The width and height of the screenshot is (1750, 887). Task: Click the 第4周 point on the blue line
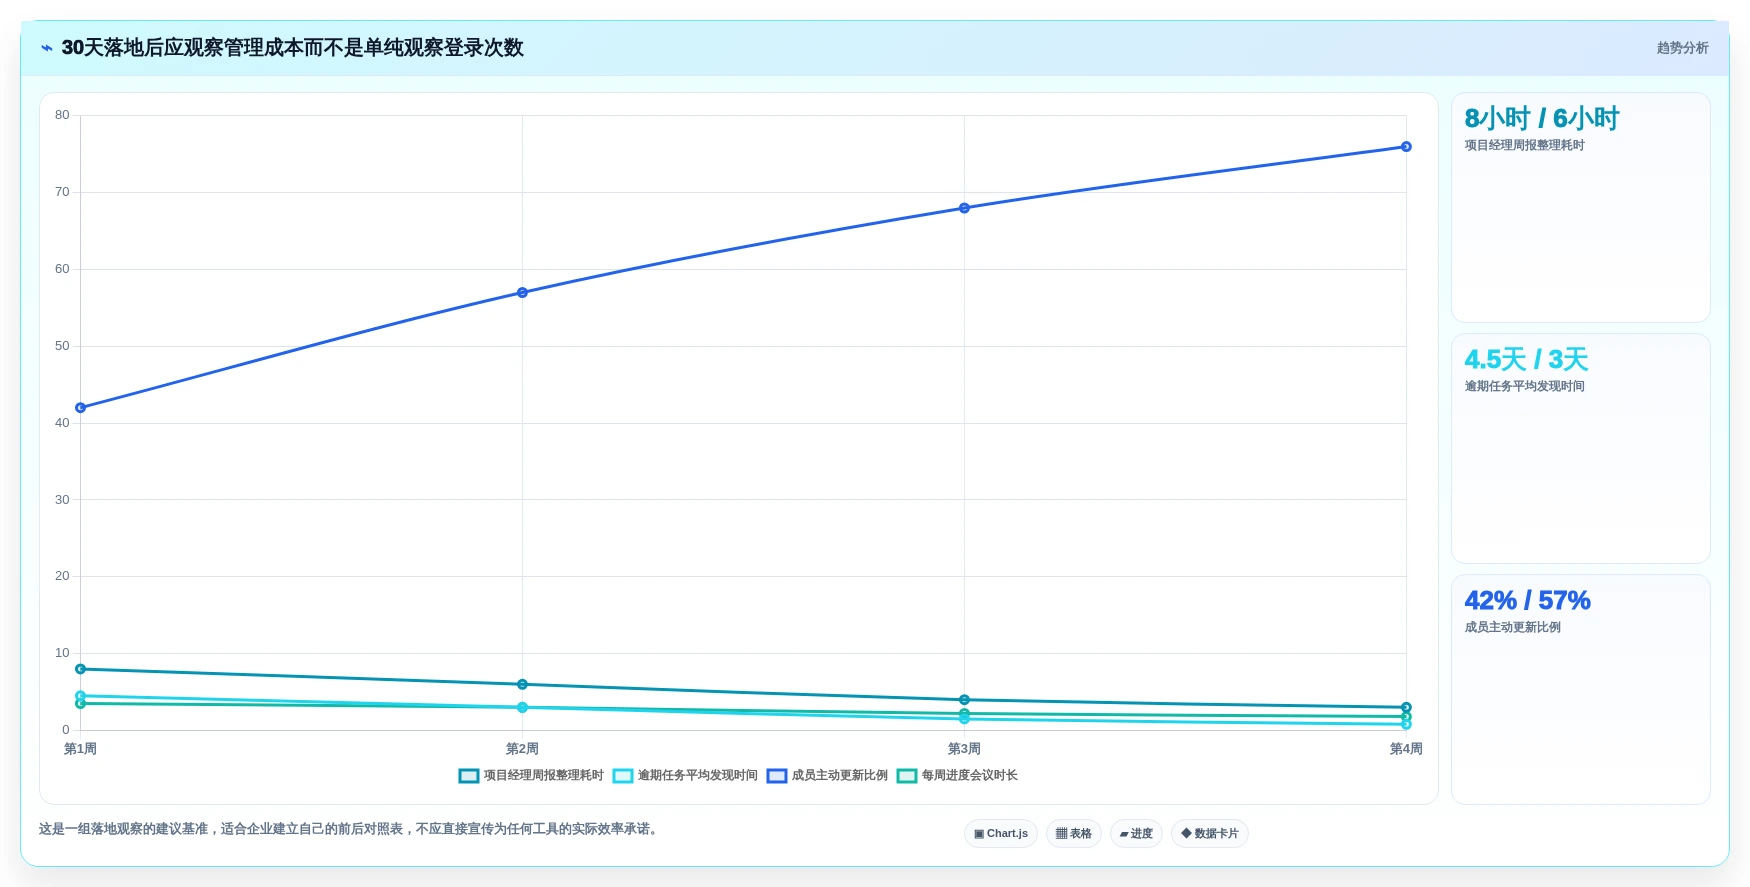[x=1406, y=147]
